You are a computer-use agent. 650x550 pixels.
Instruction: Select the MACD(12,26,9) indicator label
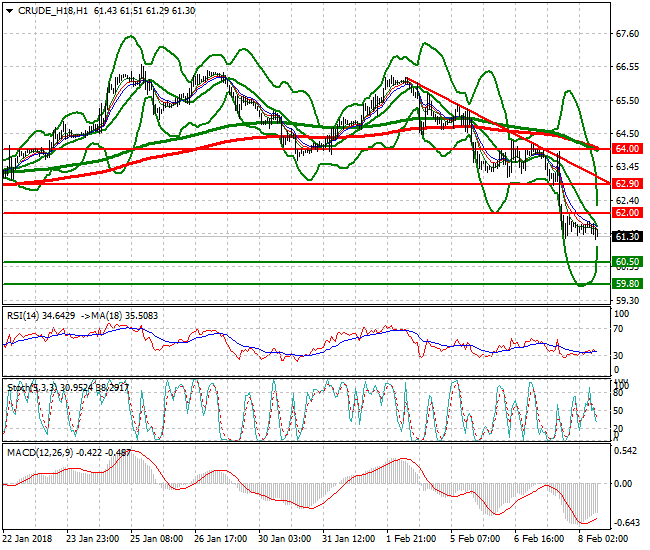coord(40,453)
